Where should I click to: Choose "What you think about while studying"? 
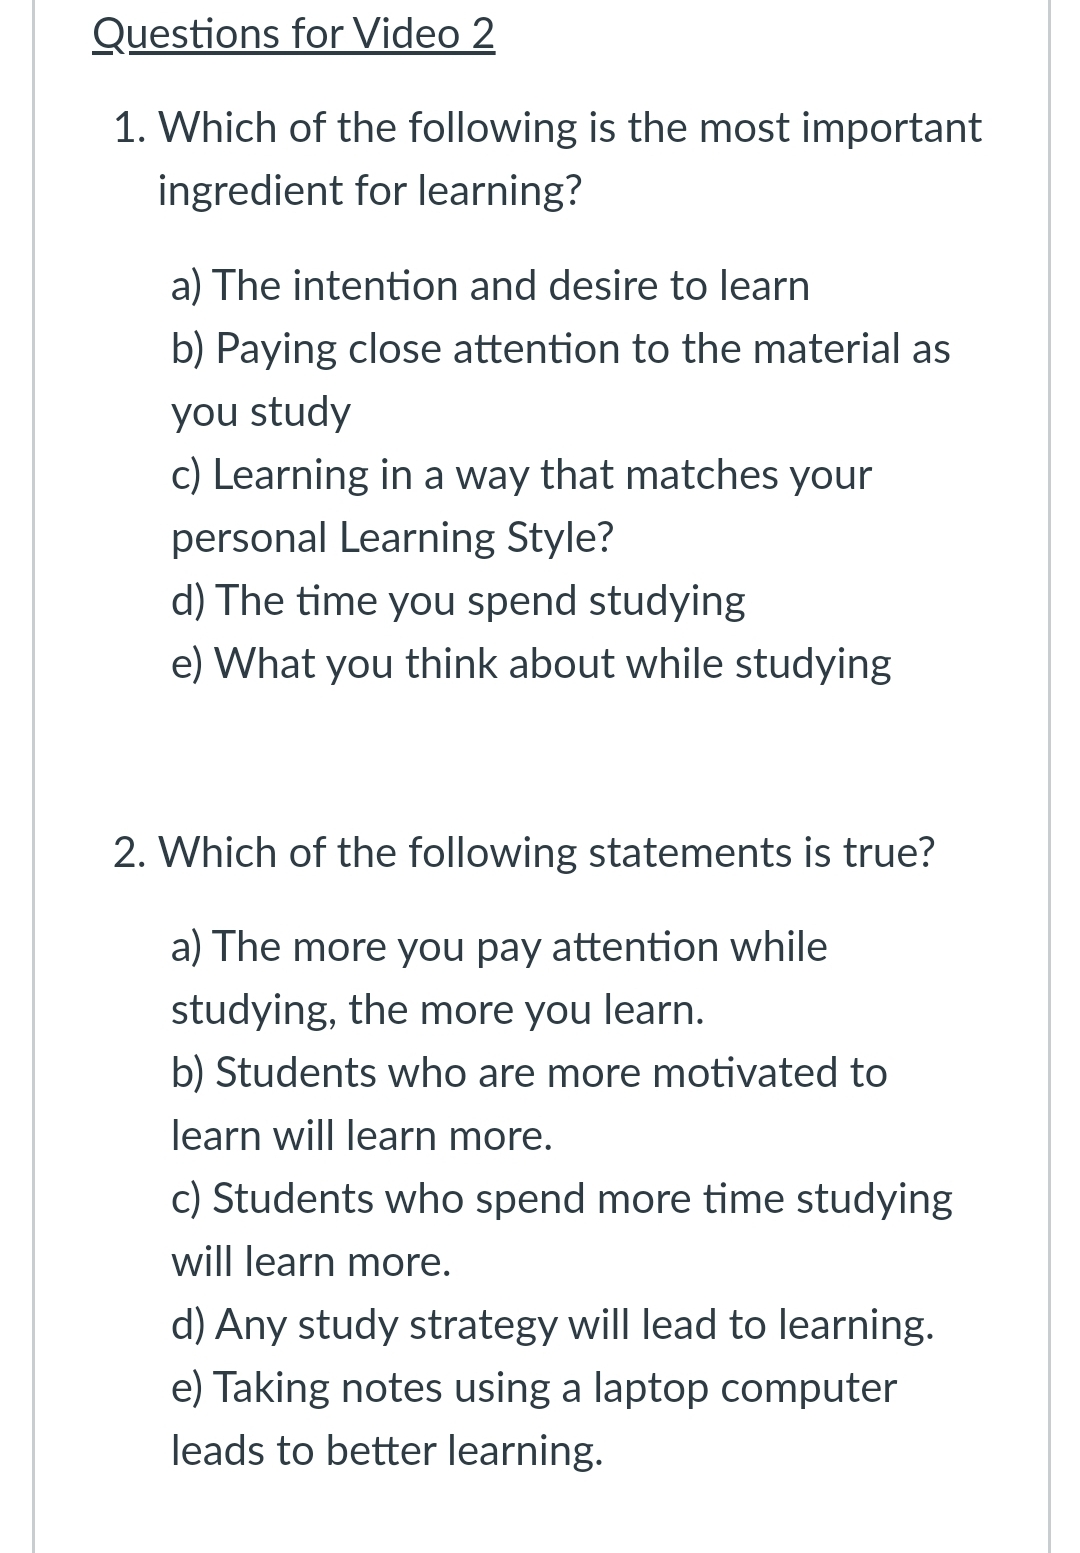coord(531,664)
